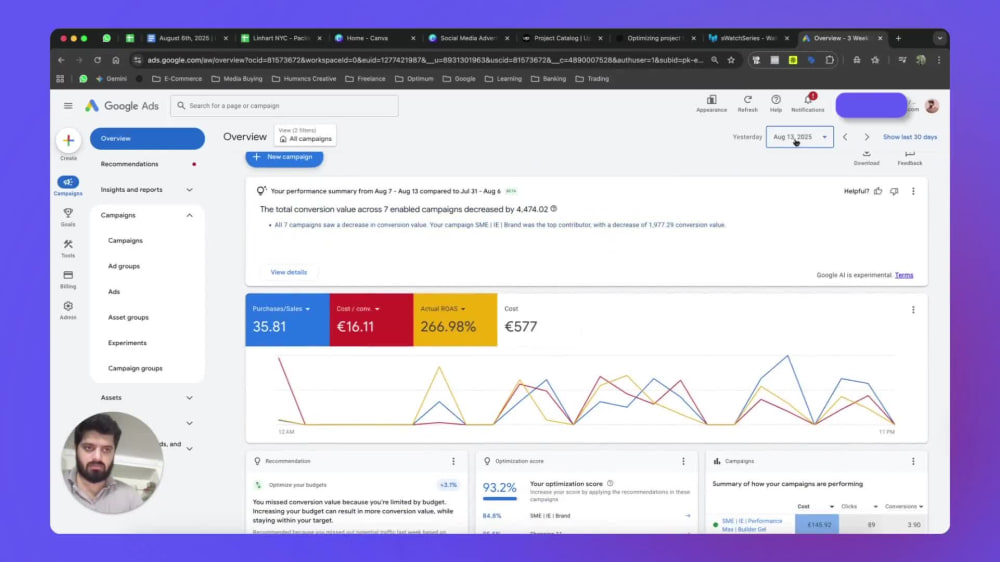Open the Google Ads hamburger menu
The width and height of the screenshot is (1000, 562).
68,106
